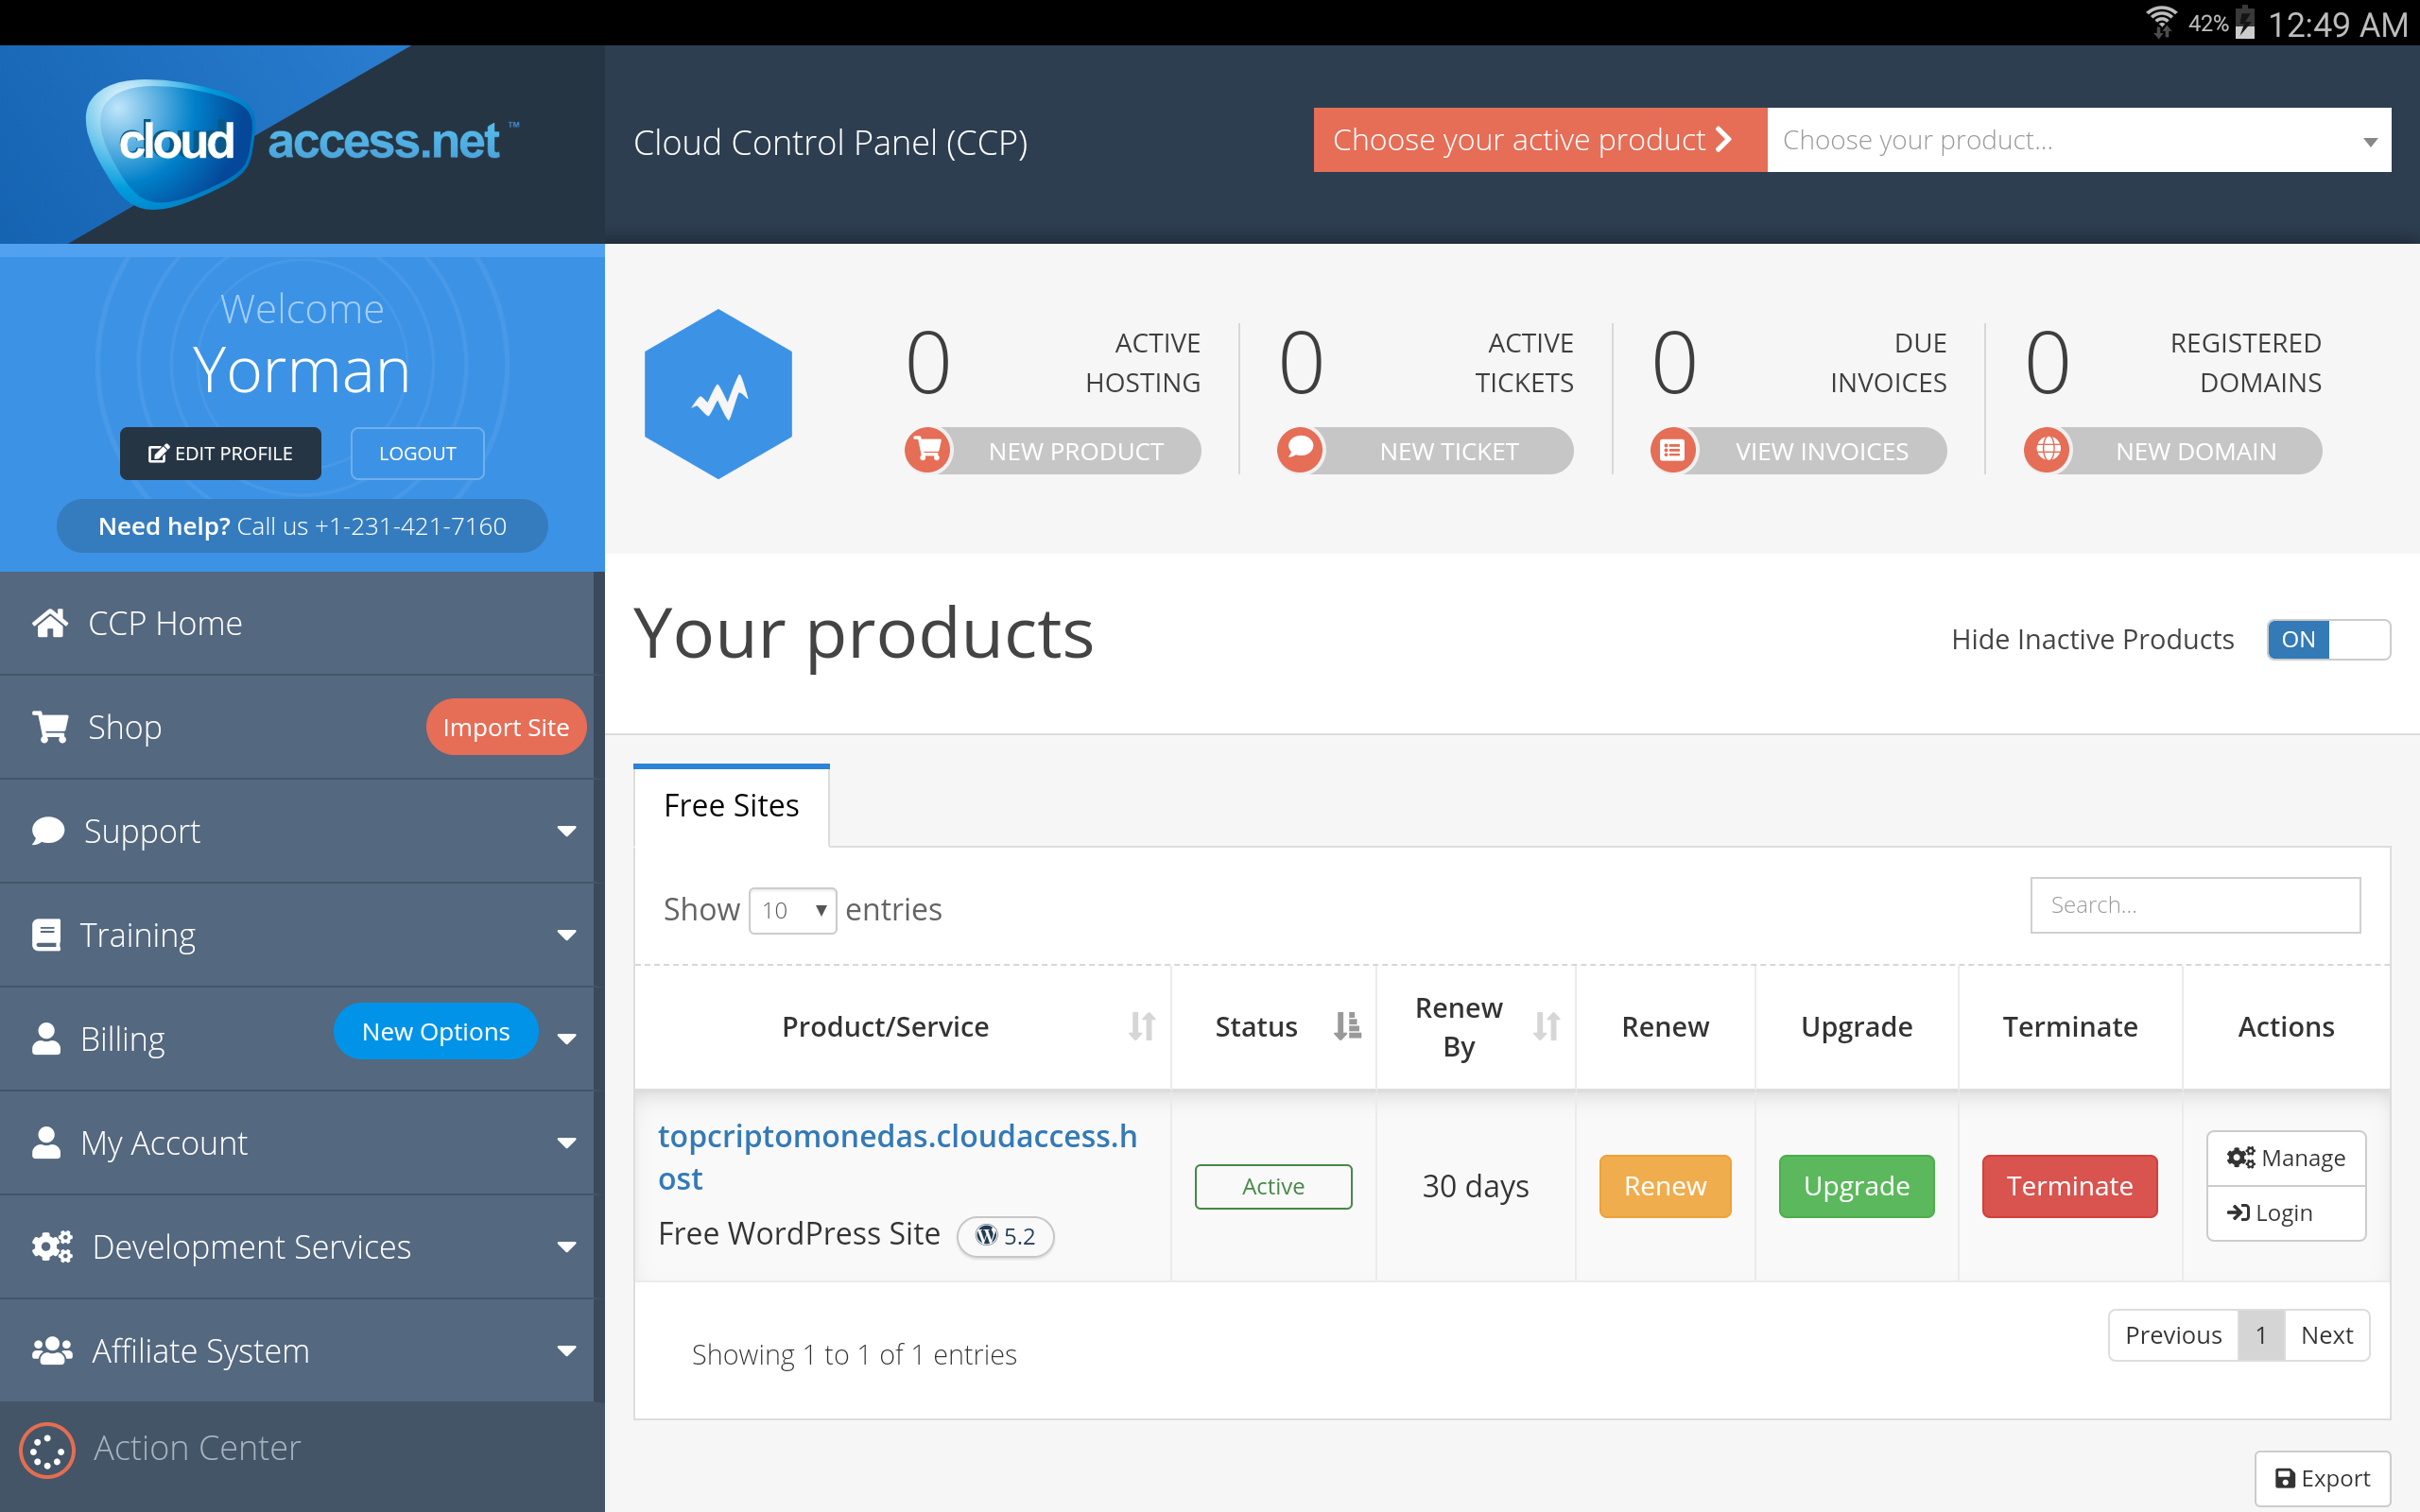Image resolution: width=2420 pixels, height=1512 pixels.
Task: Click the blue hexagon activity icon
Action: click(718, 395)
